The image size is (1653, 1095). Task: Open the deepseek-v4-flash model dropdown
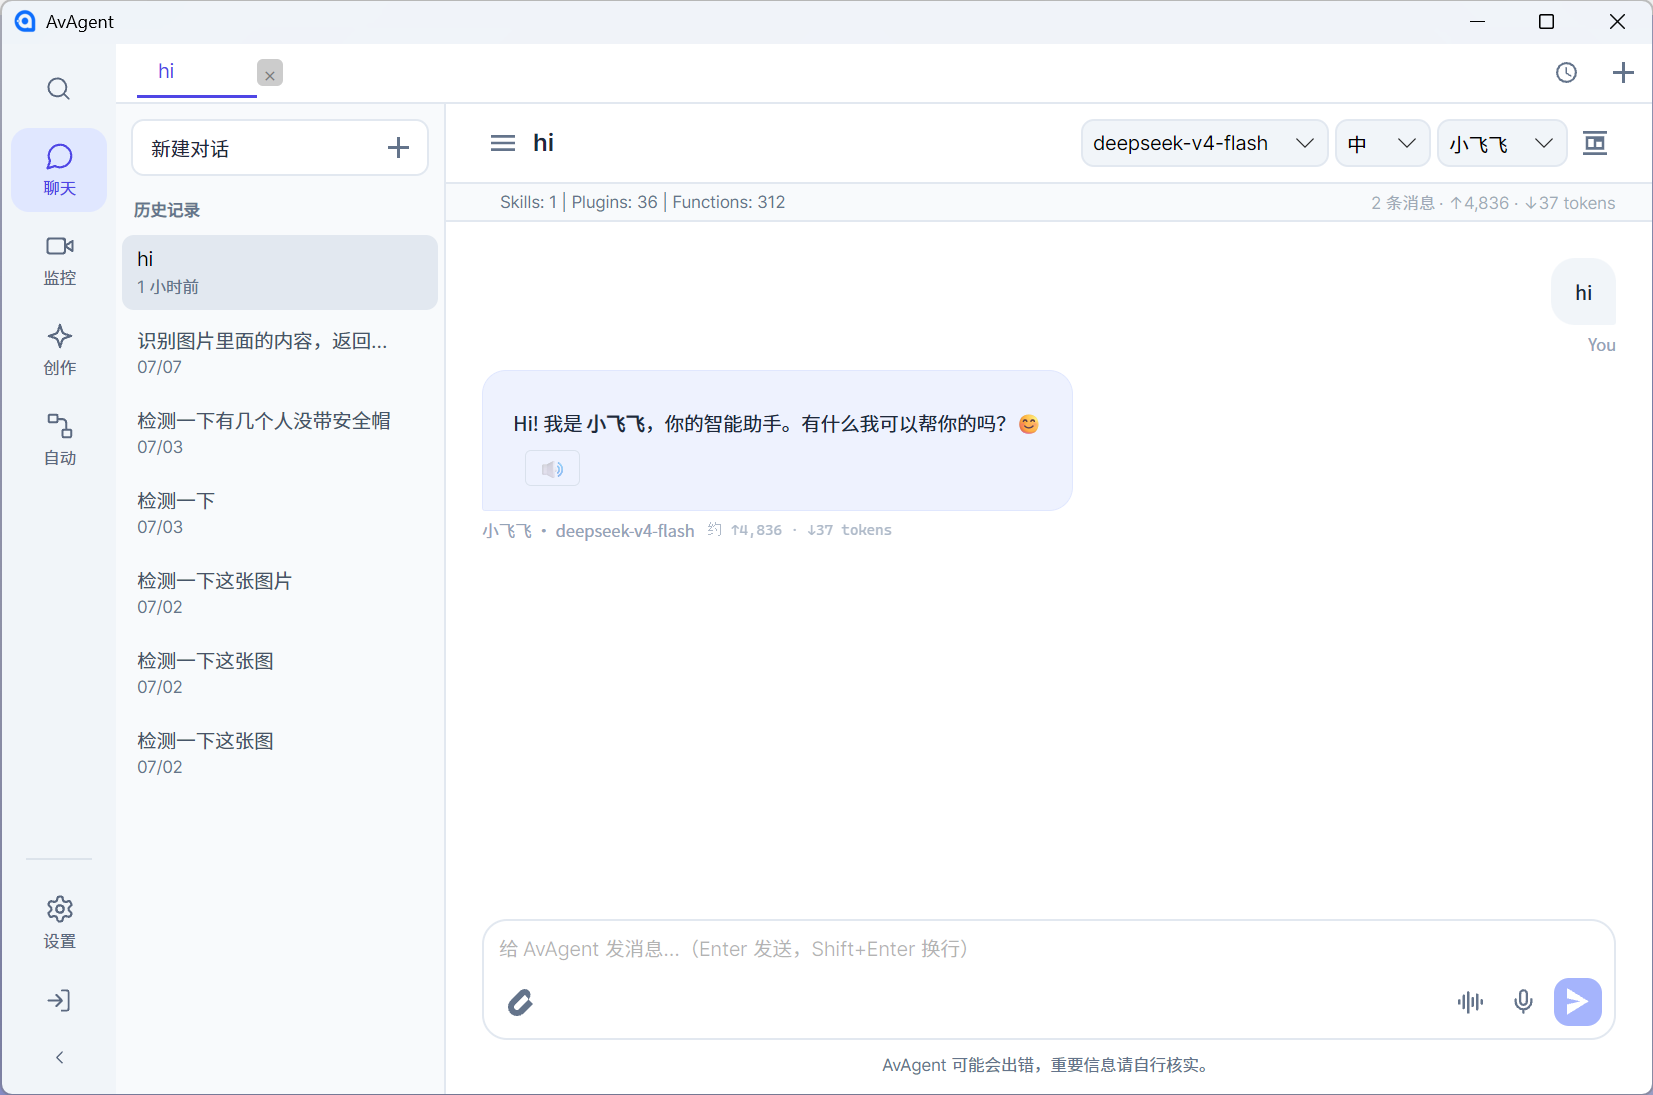click(1204, 143)
